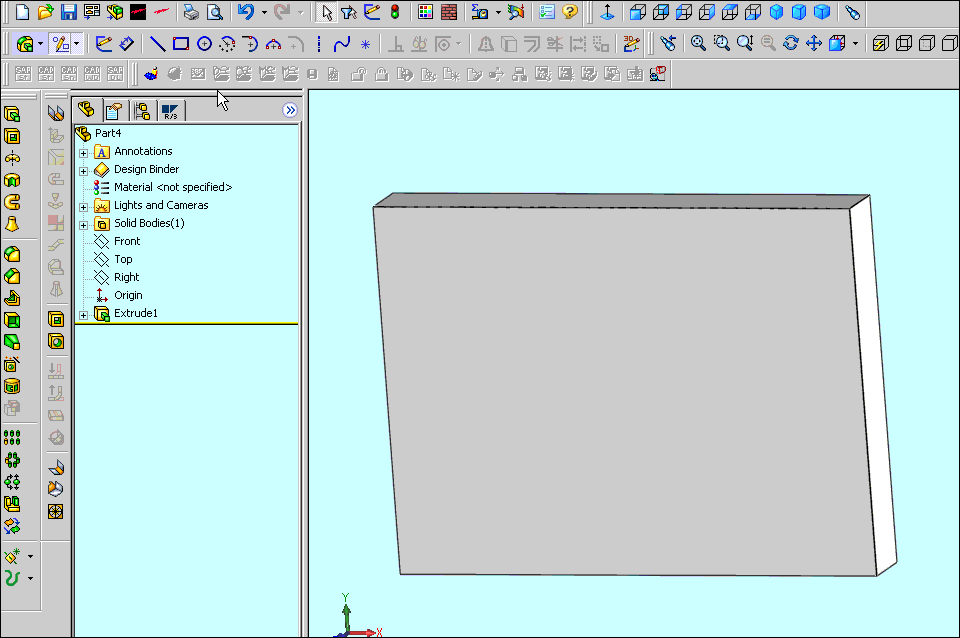Select the Spline sketch tool

pos(342,43)
